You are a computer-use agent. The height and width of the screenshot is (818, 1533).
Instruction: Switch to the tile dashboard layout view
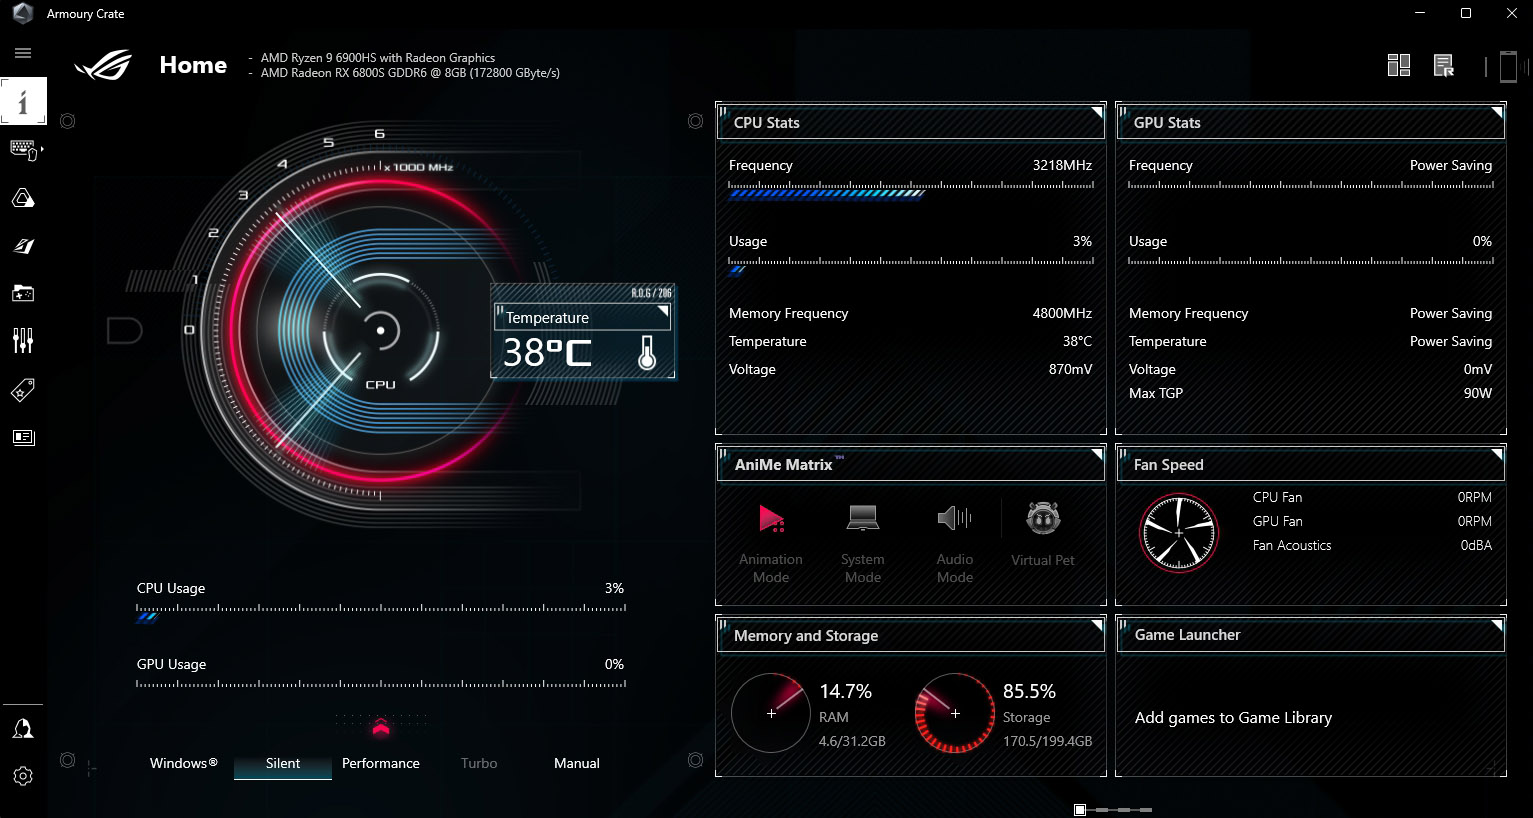(x=1398, y=66)
